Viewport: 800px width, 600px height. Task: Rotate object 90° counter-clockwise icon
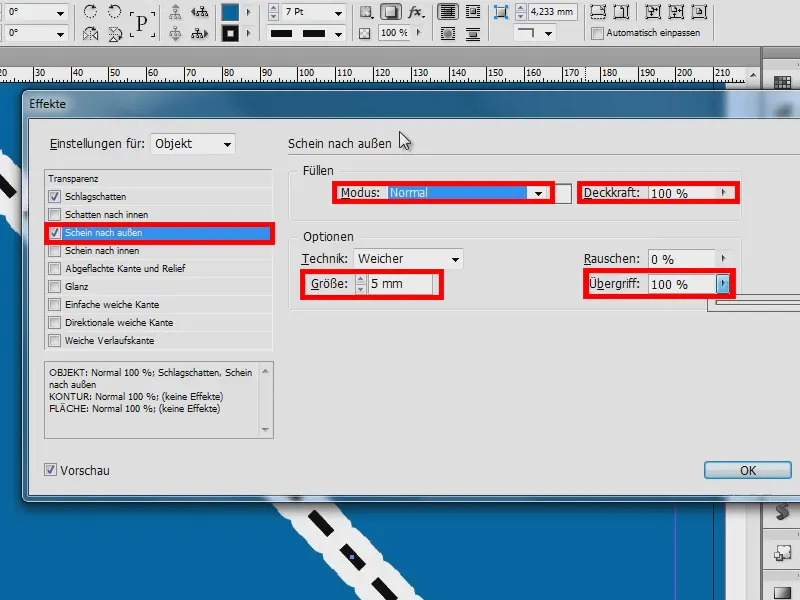coord(115,11)
